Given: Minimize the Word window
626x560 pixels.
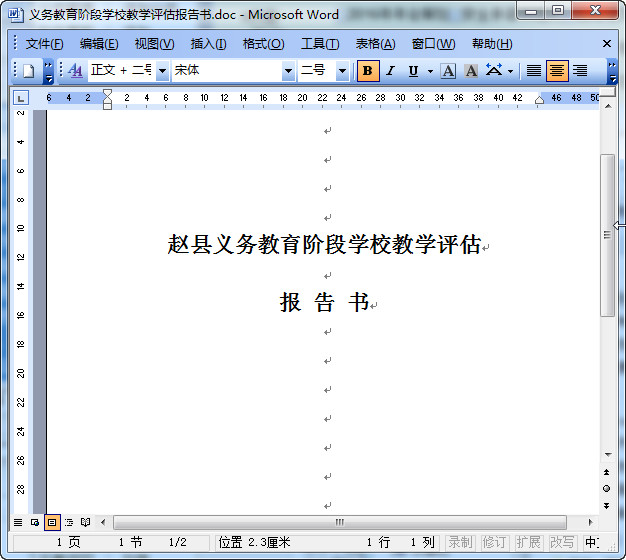Looking at the screenshot, I should click(531, 11).
